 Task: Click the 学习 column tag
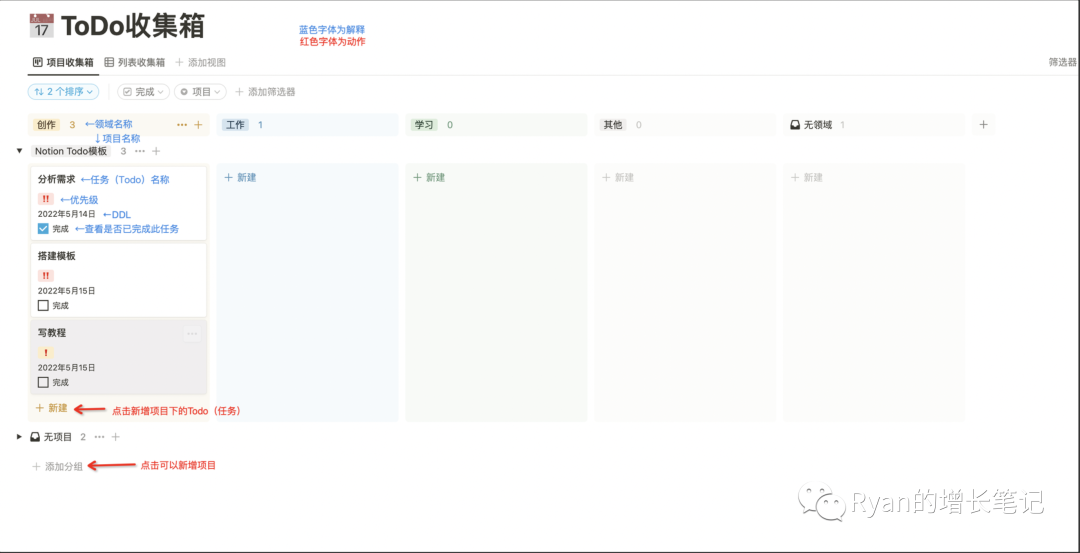click(x=424, y=125)
